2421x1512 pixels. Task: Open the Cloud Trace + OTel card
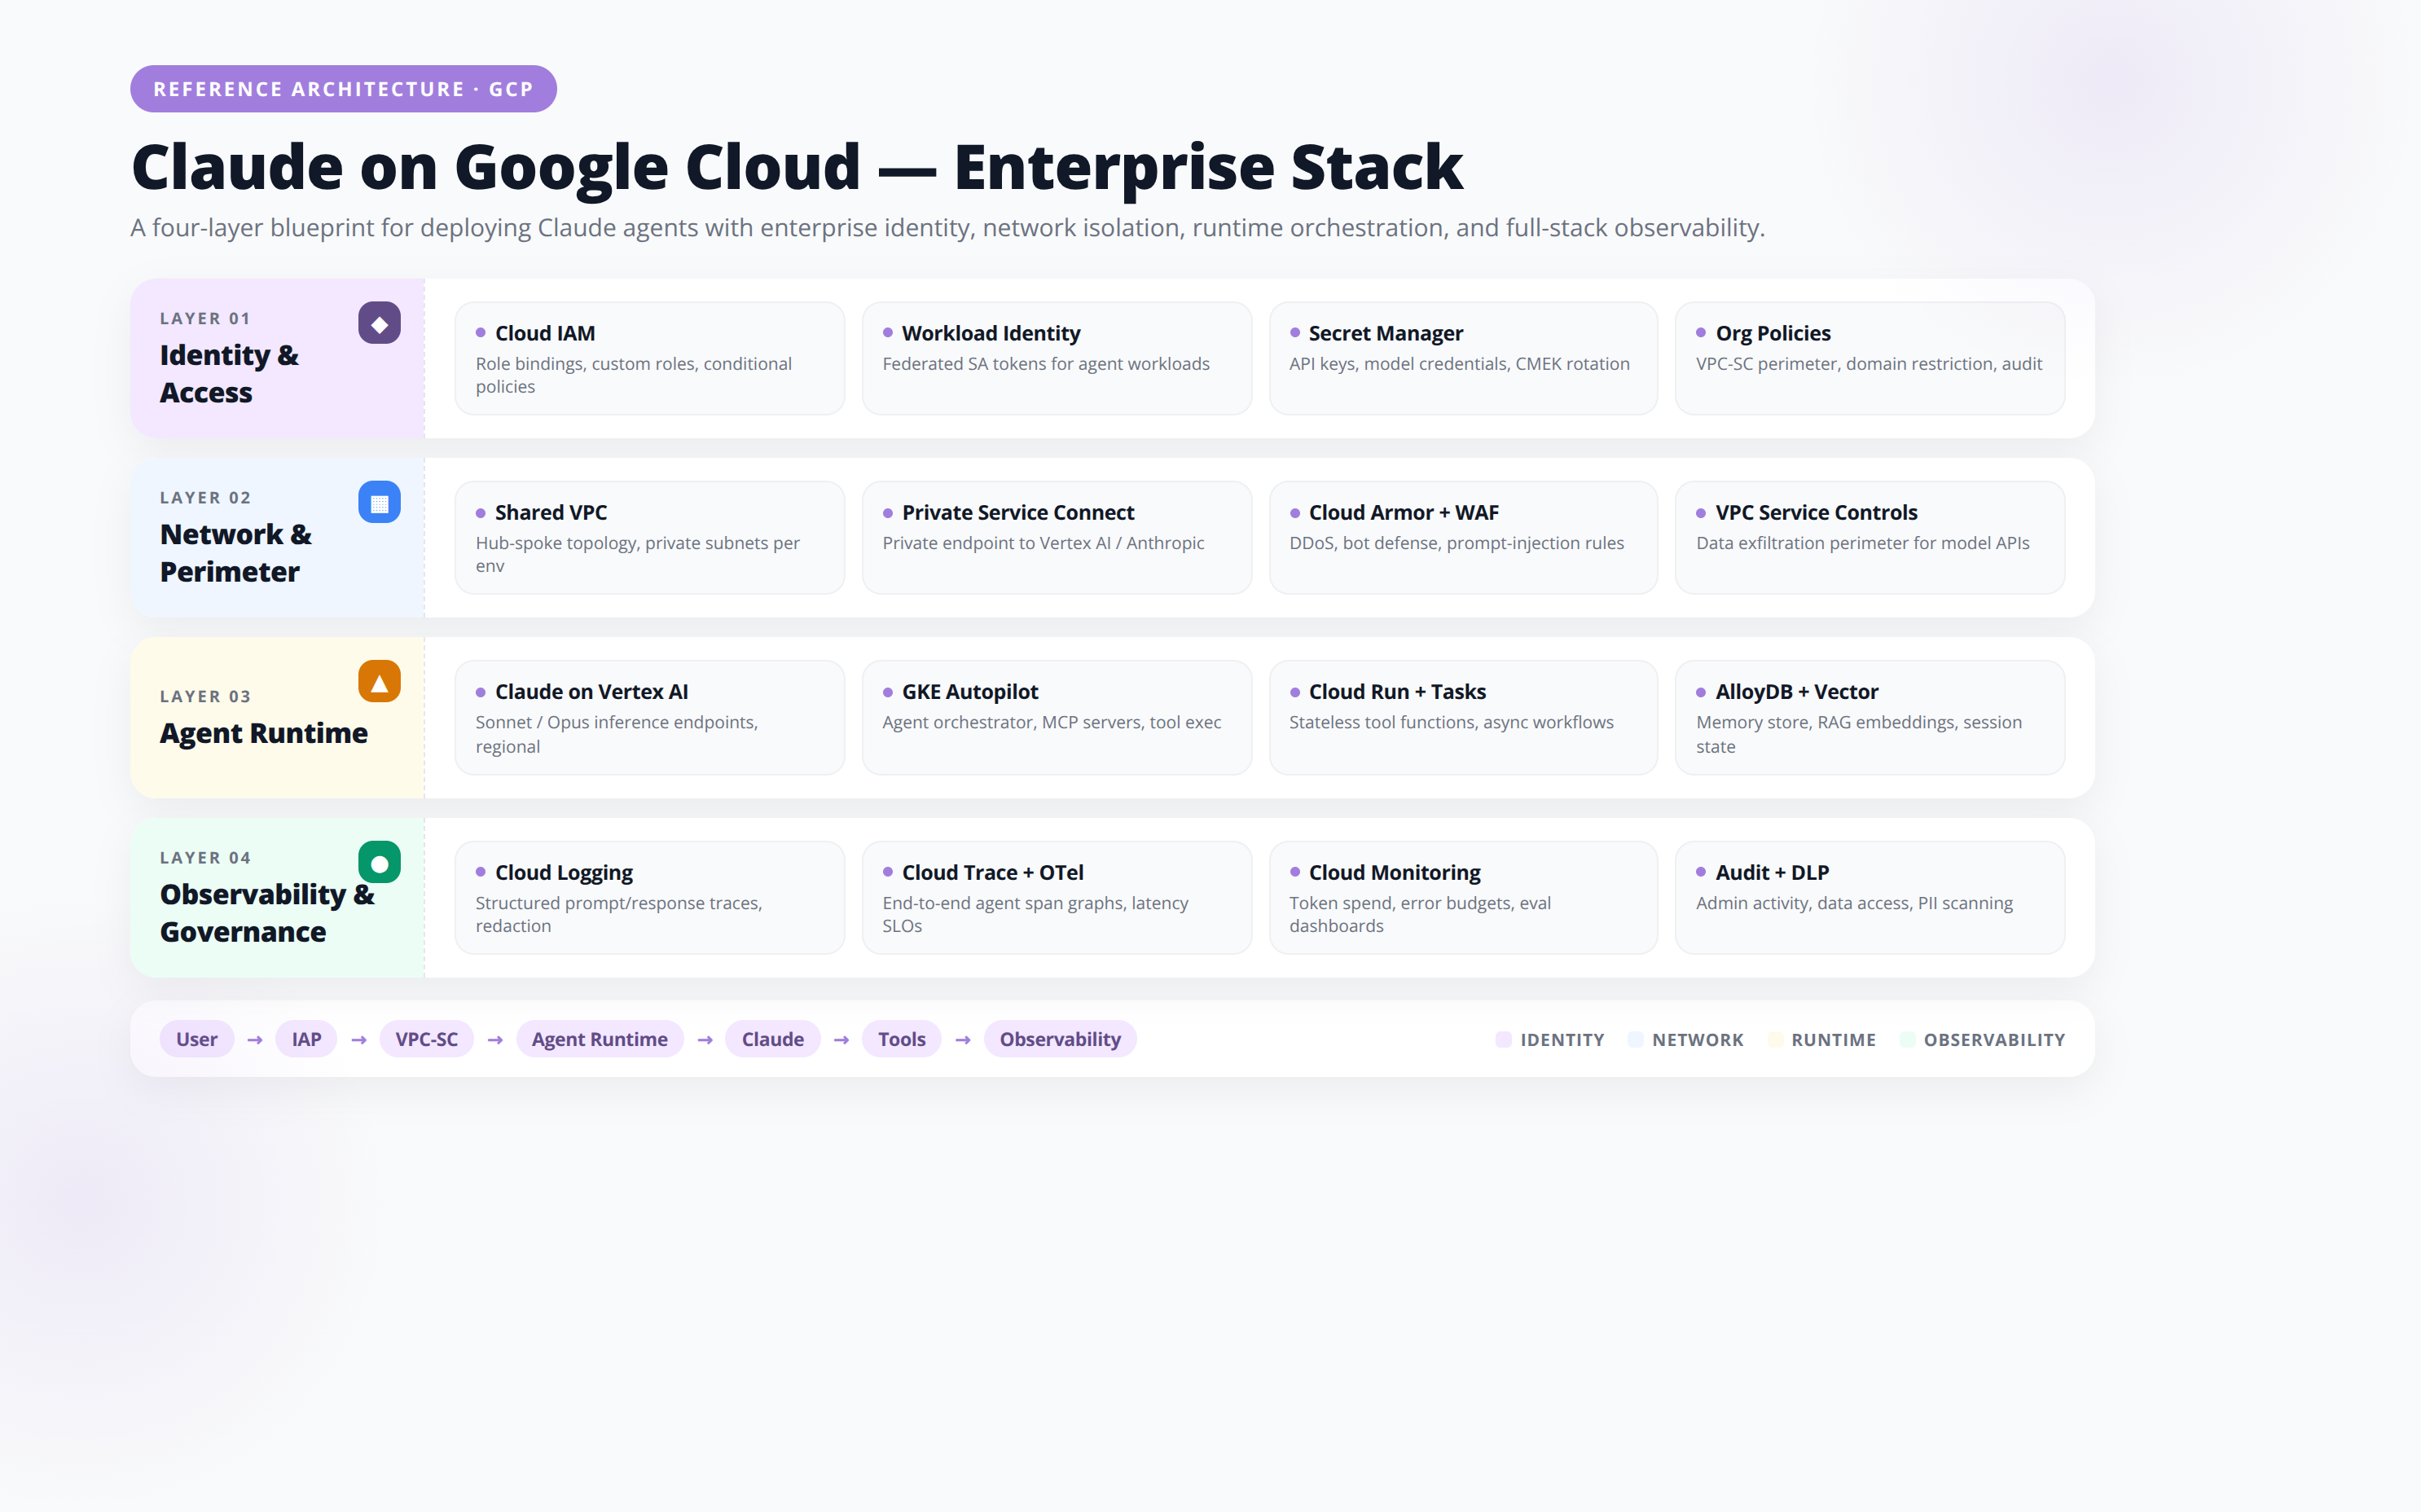tap(1057, 898)
